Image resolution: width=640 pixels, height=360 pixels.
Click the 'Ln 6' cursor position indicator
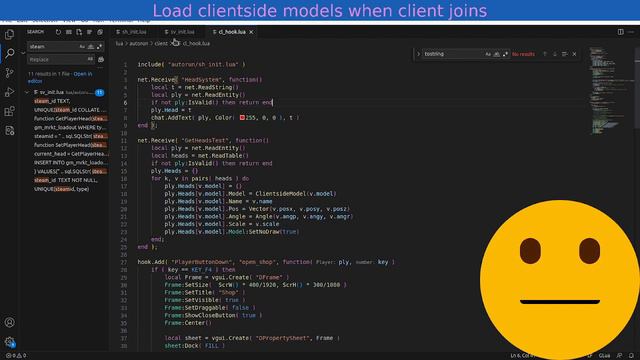coord(522,356)
